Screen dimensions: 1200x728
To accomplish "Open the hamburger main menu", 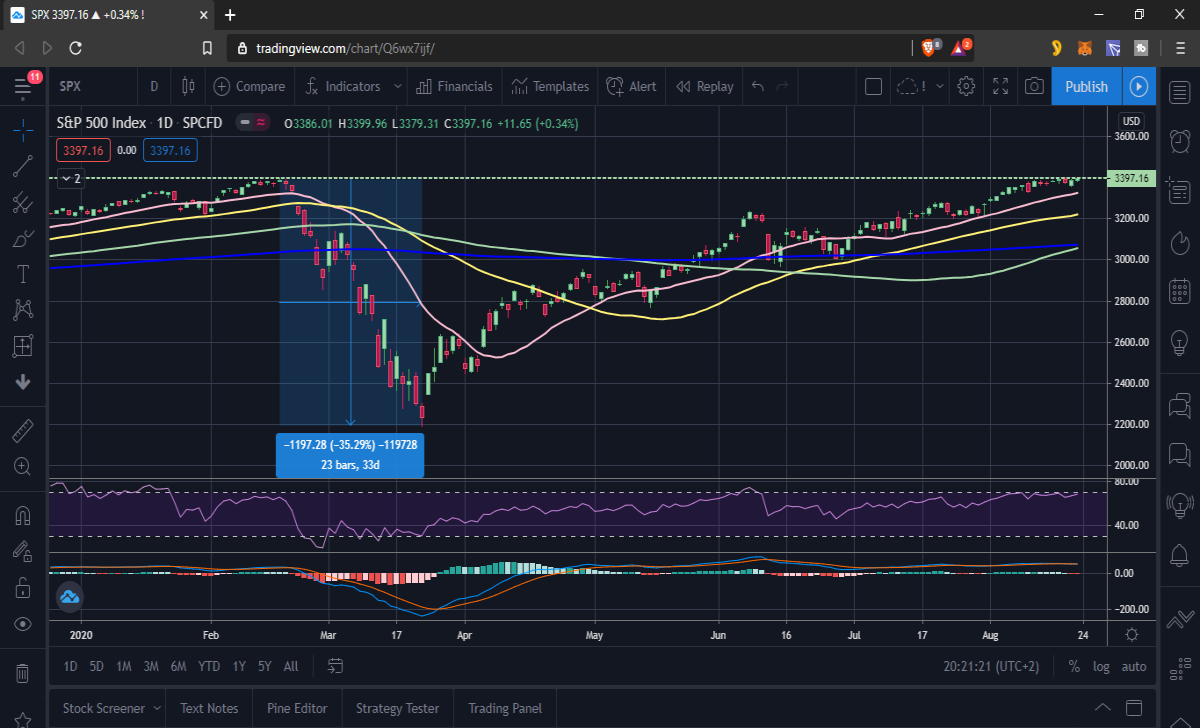I will (23, 87).
